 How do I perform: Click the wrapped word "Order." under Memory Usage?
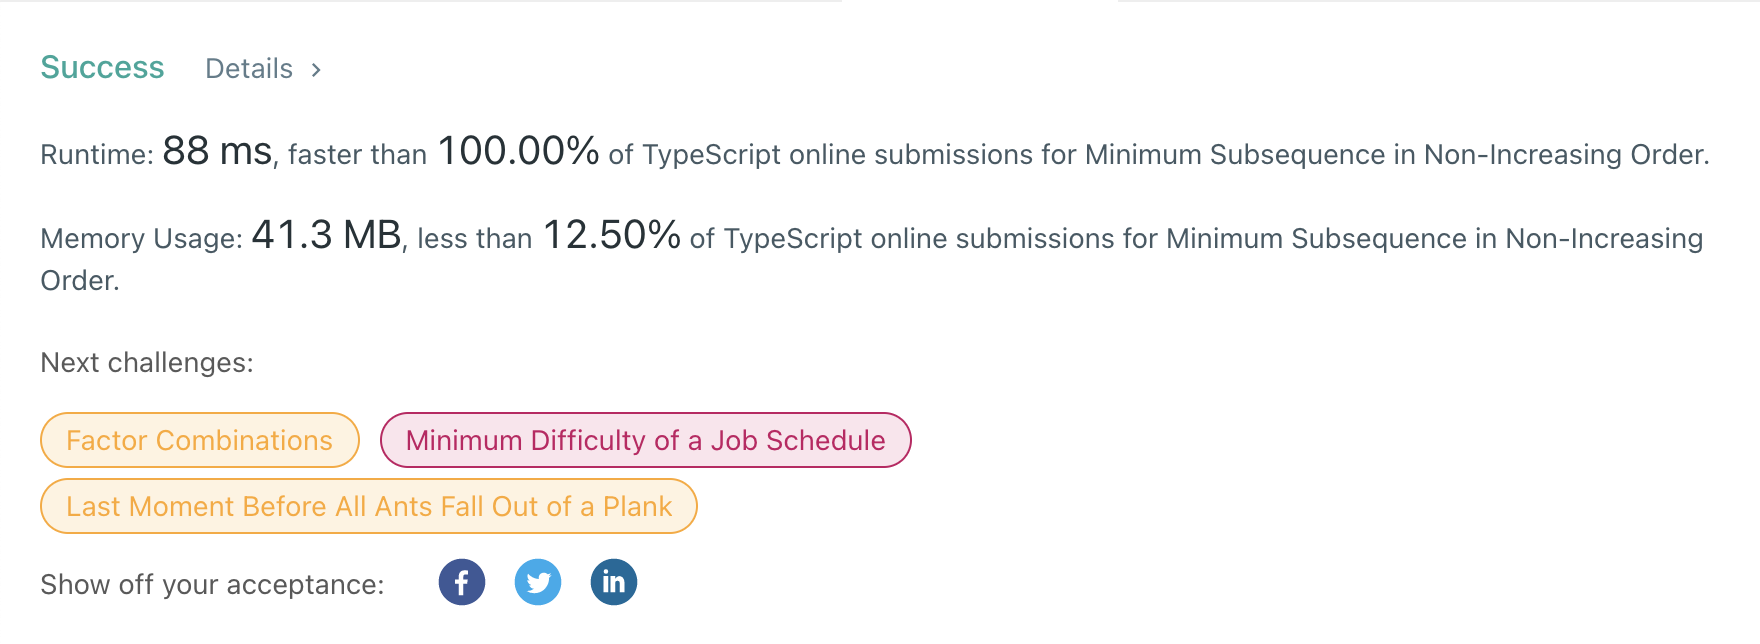tap(80, 281)
